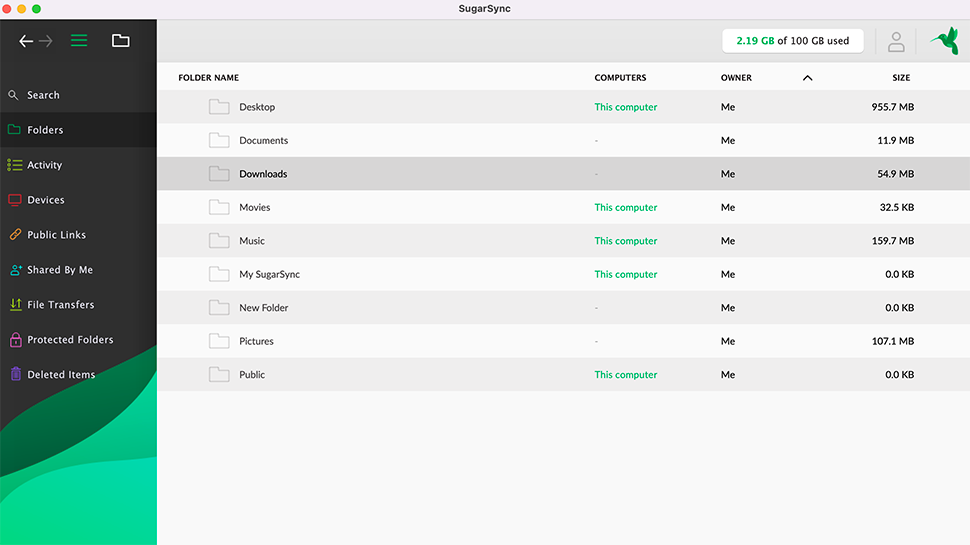Click This computer link in Desktop row
Screen dimensions: 970x545
[625, 107]
